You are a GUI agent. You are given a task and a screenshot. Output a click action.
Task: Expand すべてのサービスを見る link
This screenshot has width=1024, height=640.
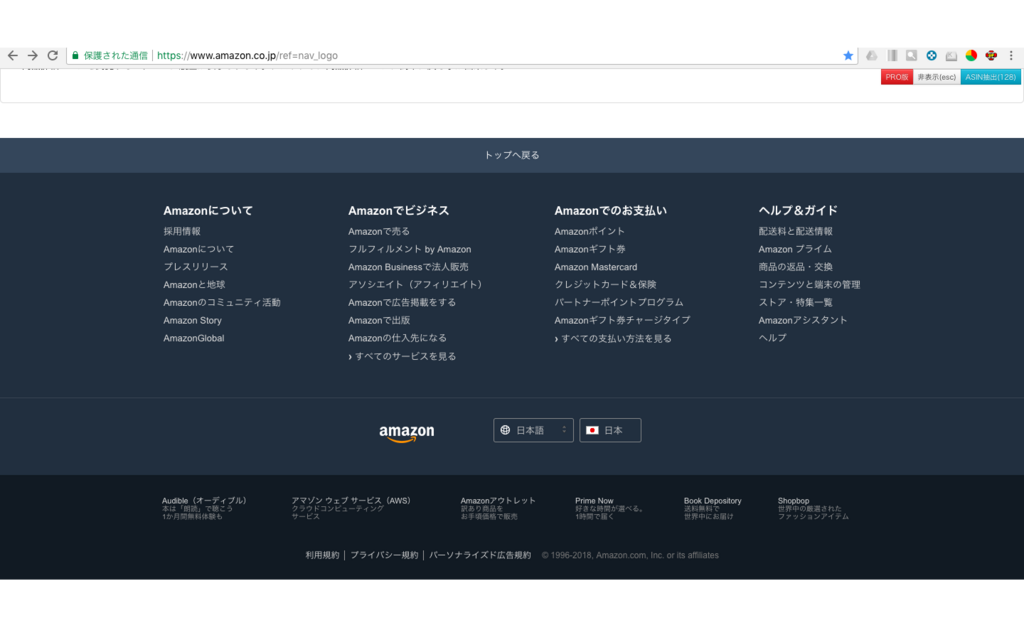[402, 356]
